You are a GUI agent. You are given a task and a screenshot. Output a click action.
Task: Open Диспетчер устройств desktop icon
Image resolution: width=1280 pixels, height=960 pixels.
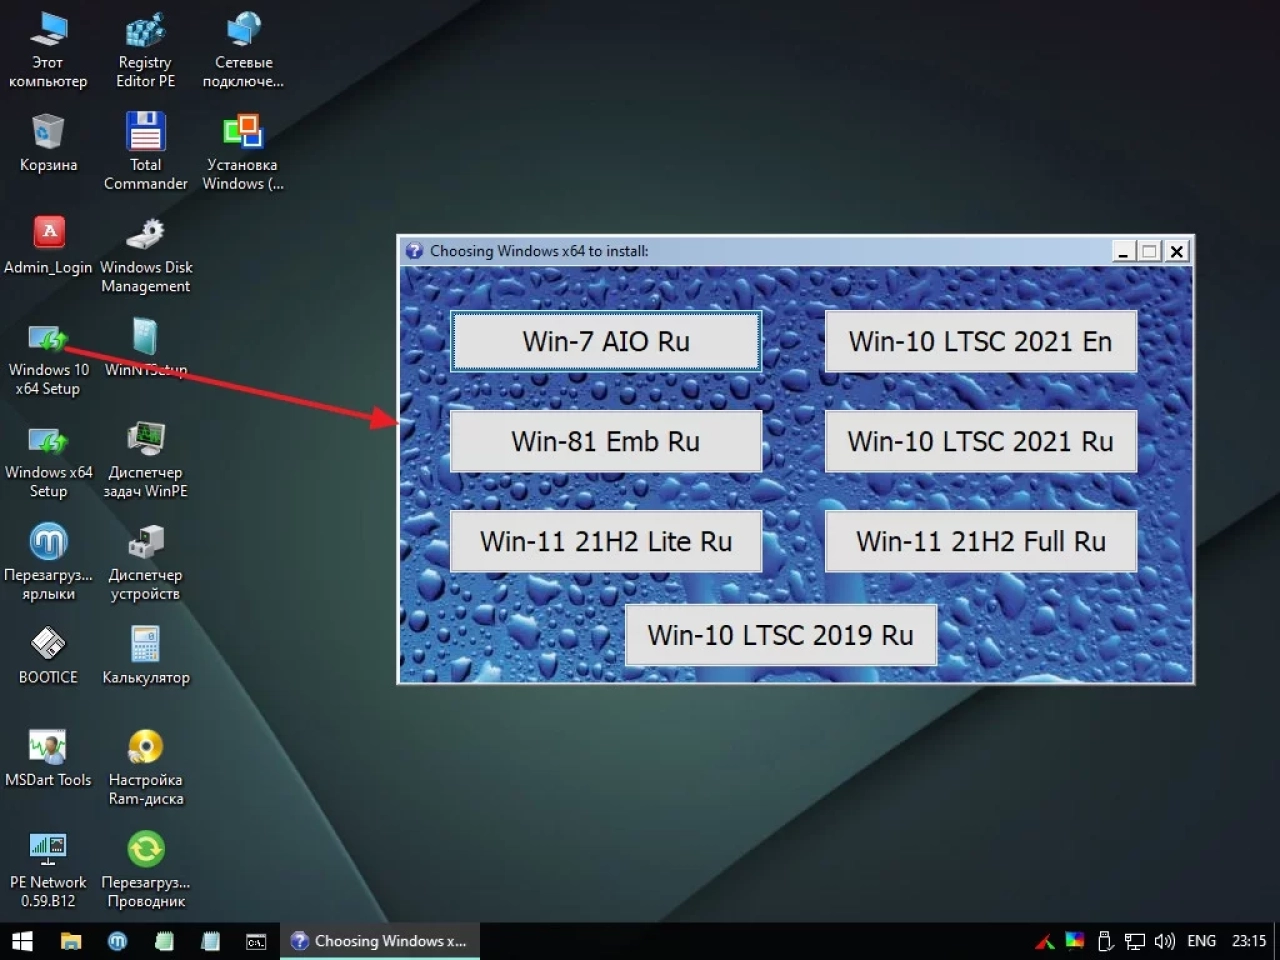click(145, 563)
